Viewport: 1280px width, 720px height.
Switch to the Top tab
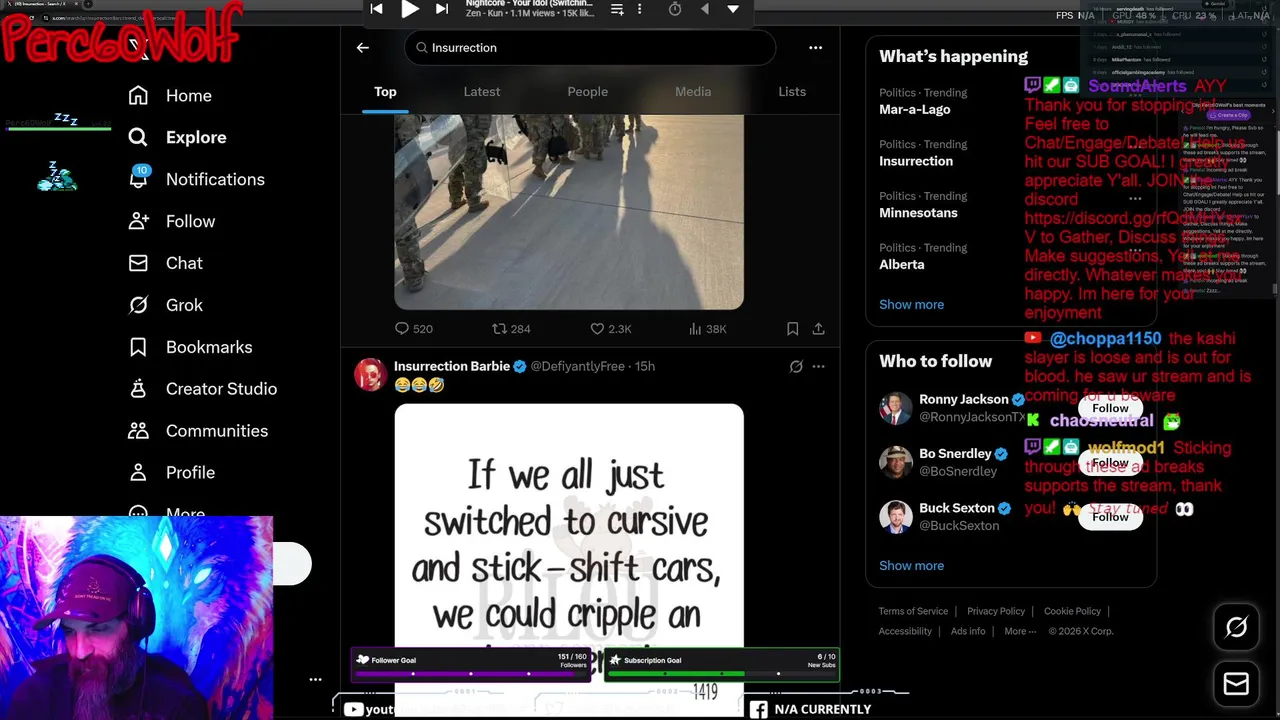(x=385, y=91)
